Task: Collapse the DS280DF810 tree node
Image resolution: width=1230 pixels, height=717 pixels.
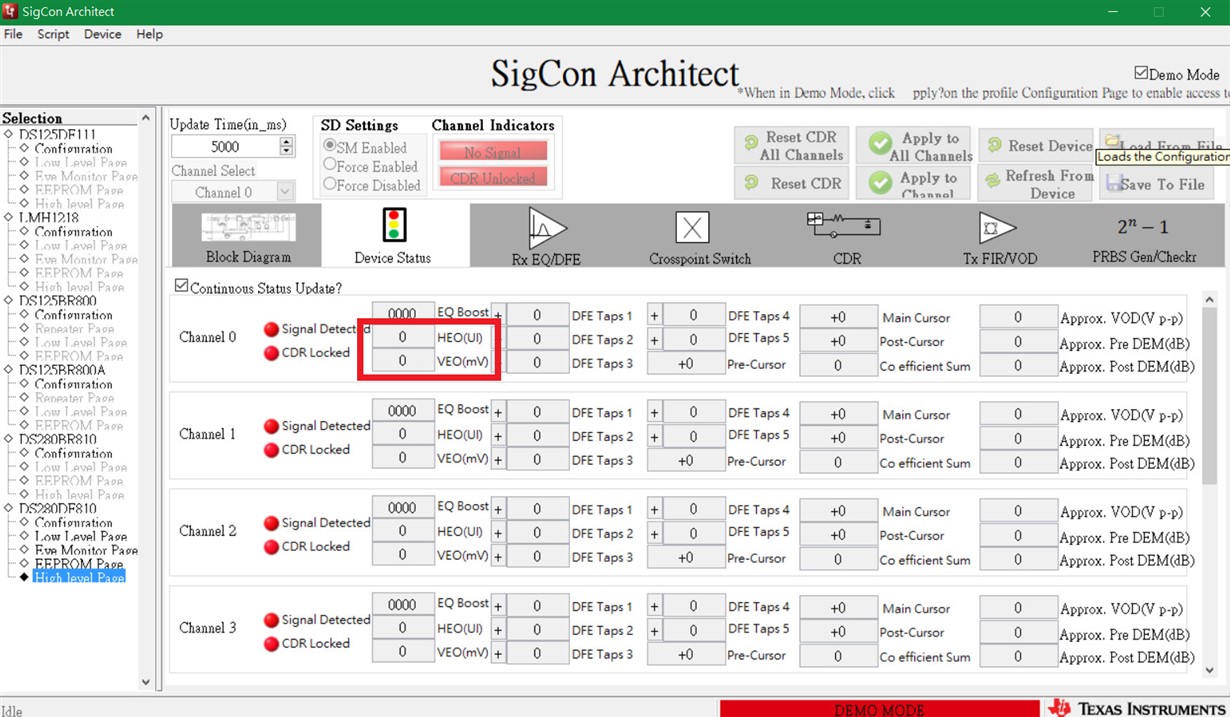Action: tap(8, 508)
